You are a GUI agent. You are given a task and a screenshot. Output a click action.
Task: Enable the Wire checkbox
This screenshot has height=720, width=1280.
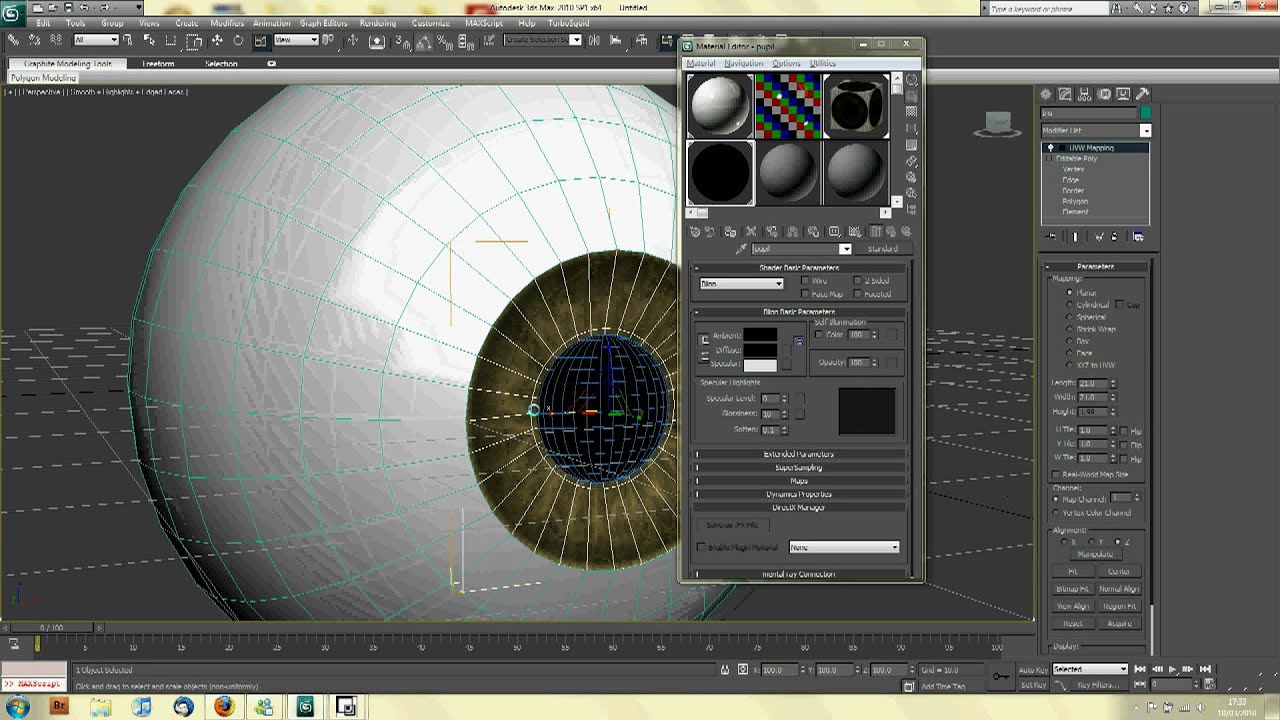click(x=806, y=281)
